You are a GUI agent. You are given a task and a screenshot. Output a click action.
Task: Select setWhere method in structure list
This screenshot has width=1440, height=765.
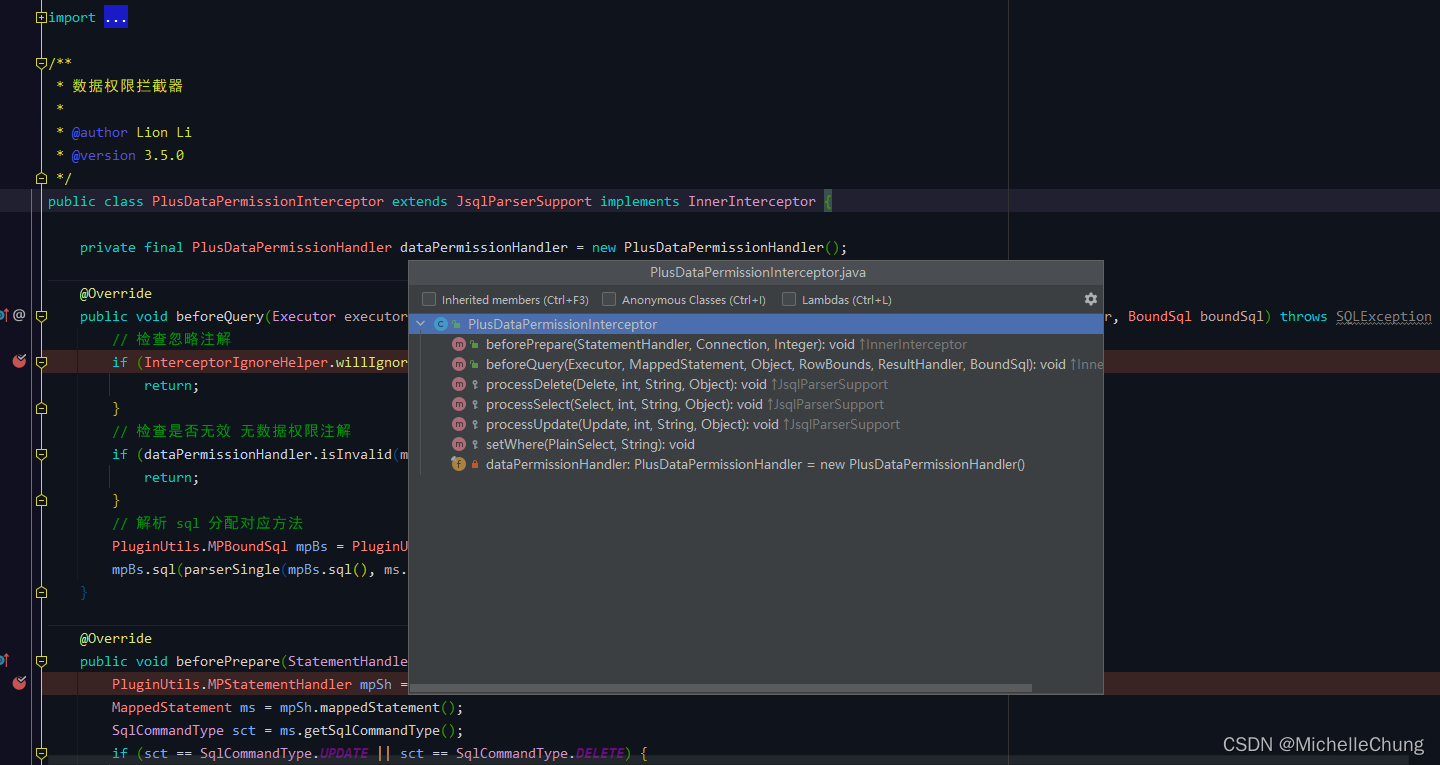[755, 444]
